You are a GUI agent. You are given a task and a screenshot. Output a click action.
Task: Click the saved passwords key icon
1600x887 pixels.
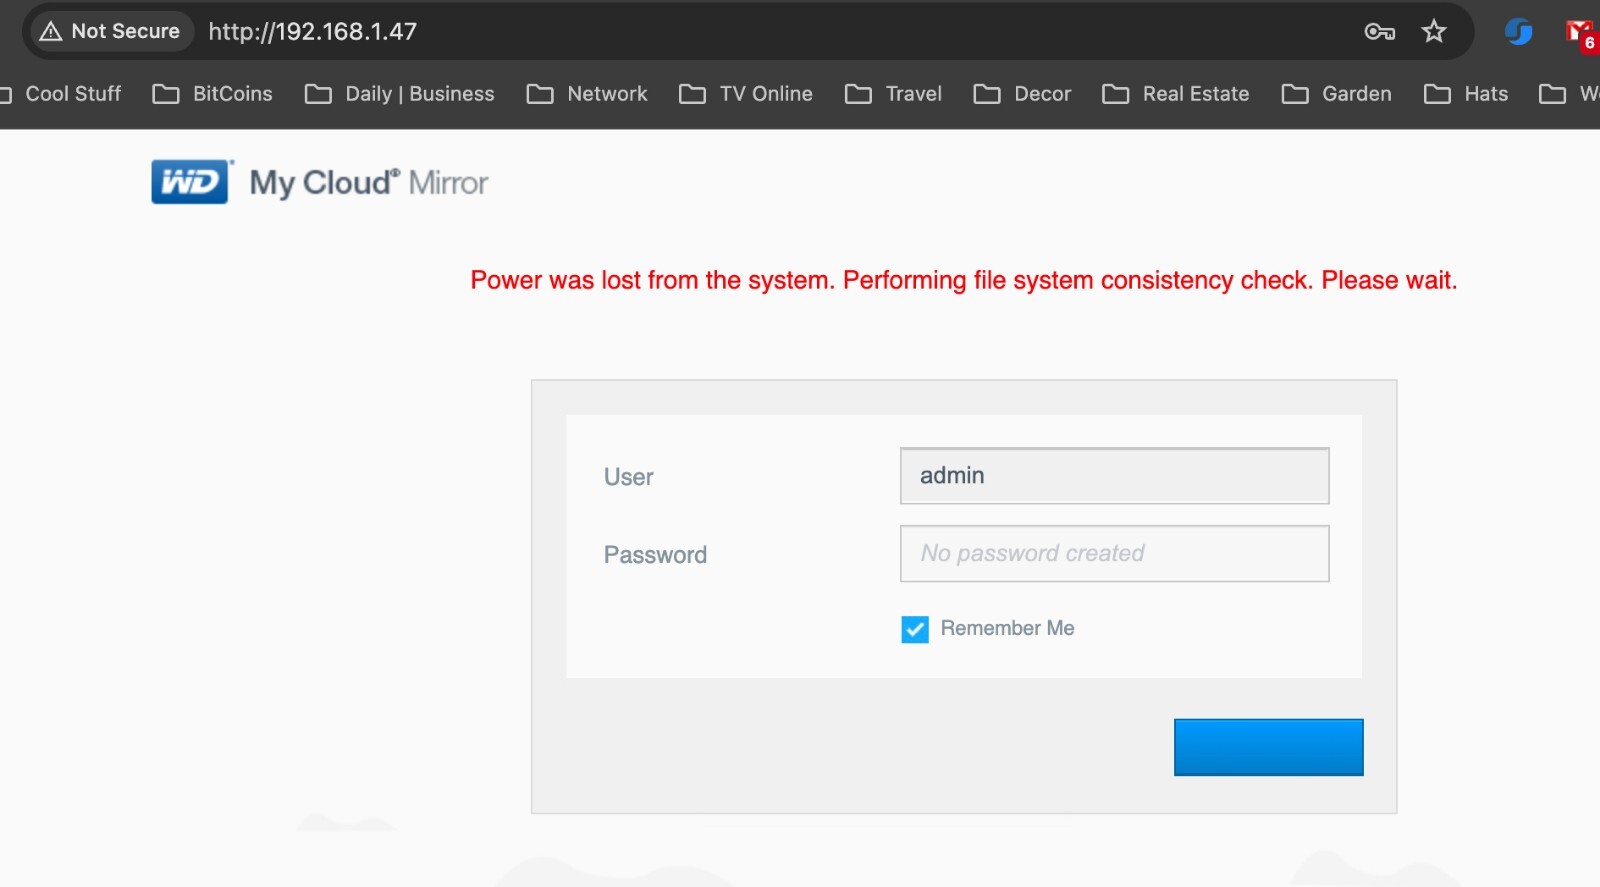1379,31
